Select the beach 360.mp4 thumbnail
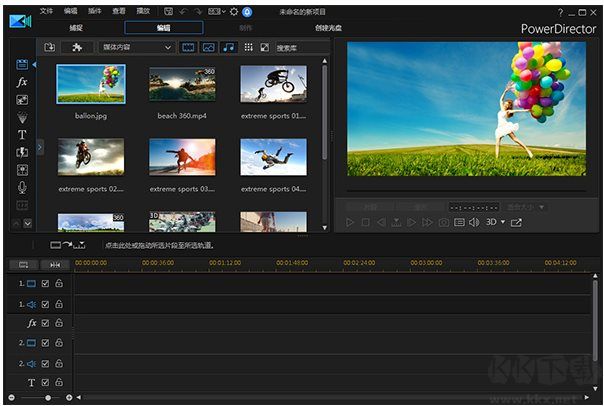This screenshot has height=406, width=604. coord(182,86)
